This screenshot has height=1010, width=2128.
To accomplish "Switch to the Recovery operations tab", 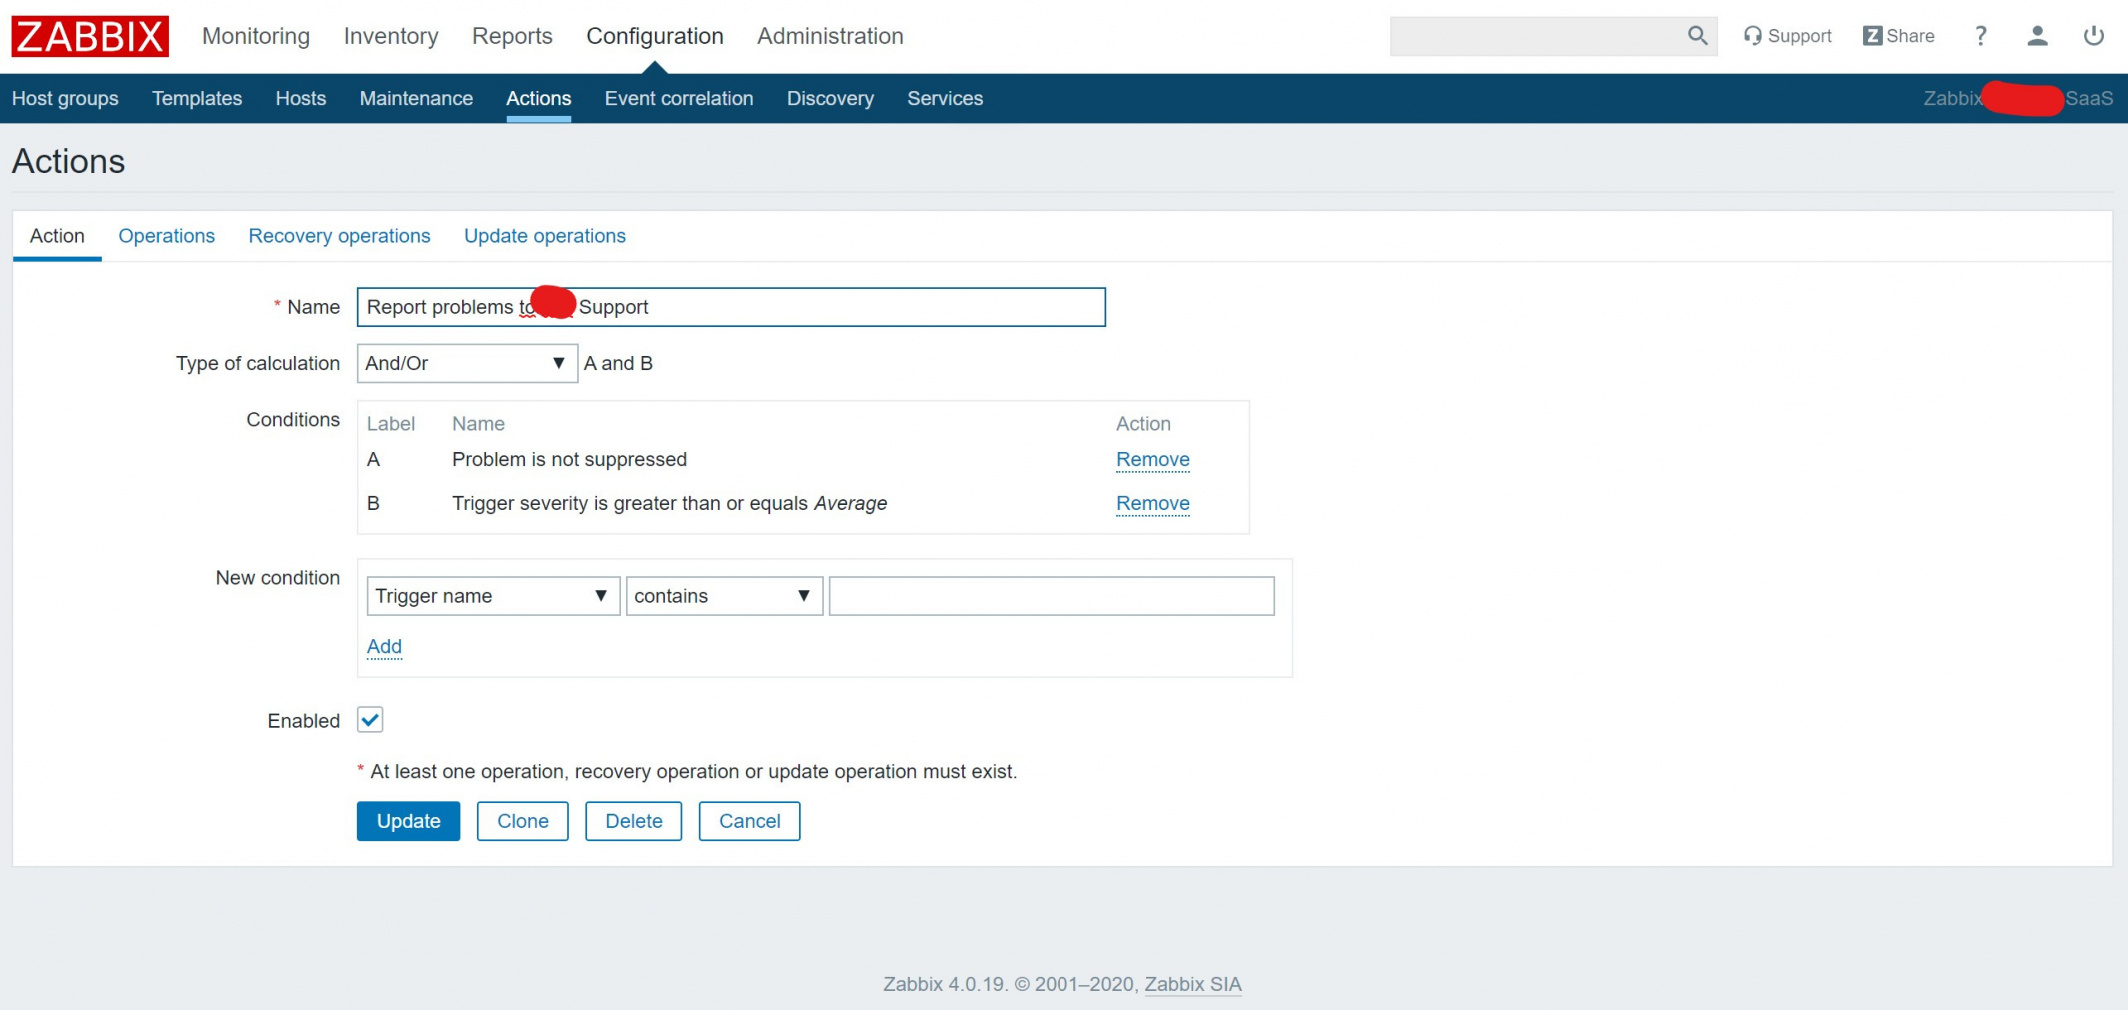I will pyautogui.click(x=340, y=236).
